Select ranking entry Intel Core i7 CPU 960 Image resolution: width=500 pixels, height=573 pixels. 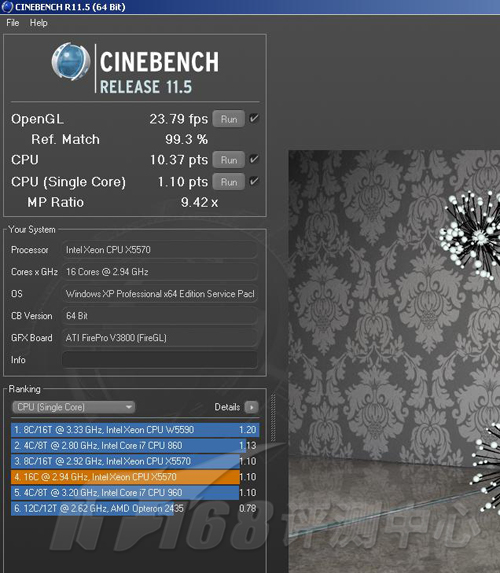pyautogui.click(x=135, y=493)
